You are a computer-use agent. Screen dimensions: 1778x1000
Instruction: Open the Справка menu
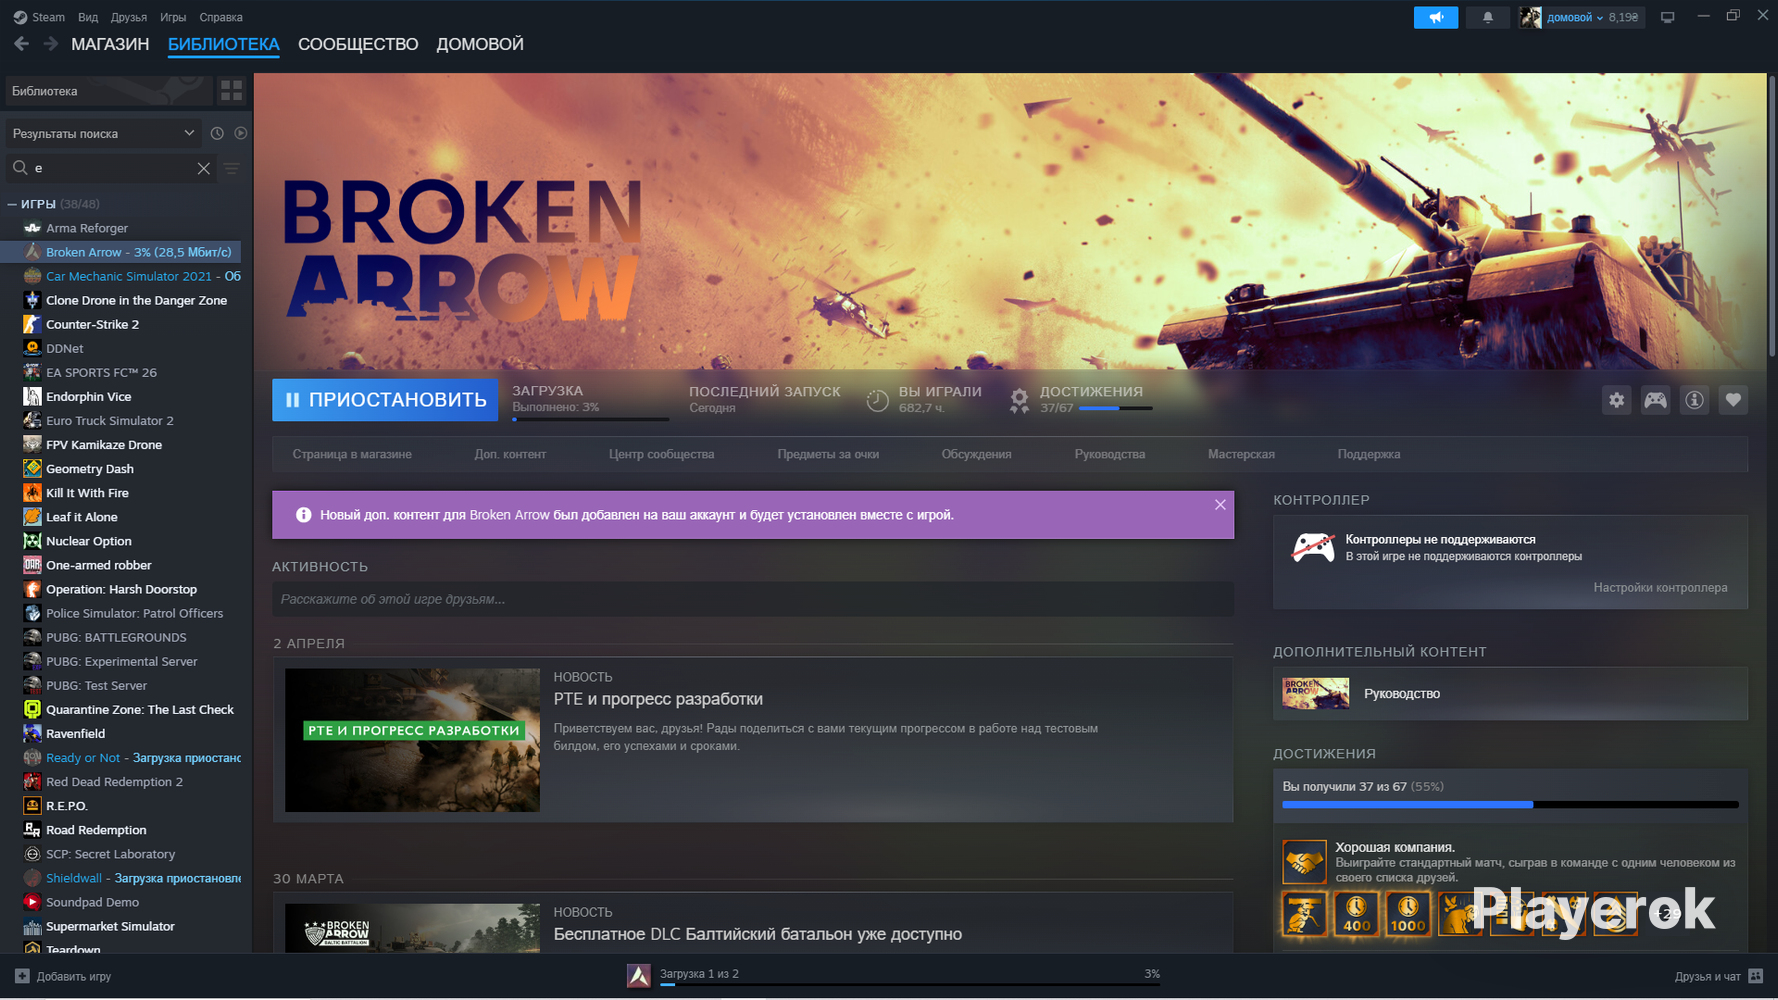(x=221, y=17)
